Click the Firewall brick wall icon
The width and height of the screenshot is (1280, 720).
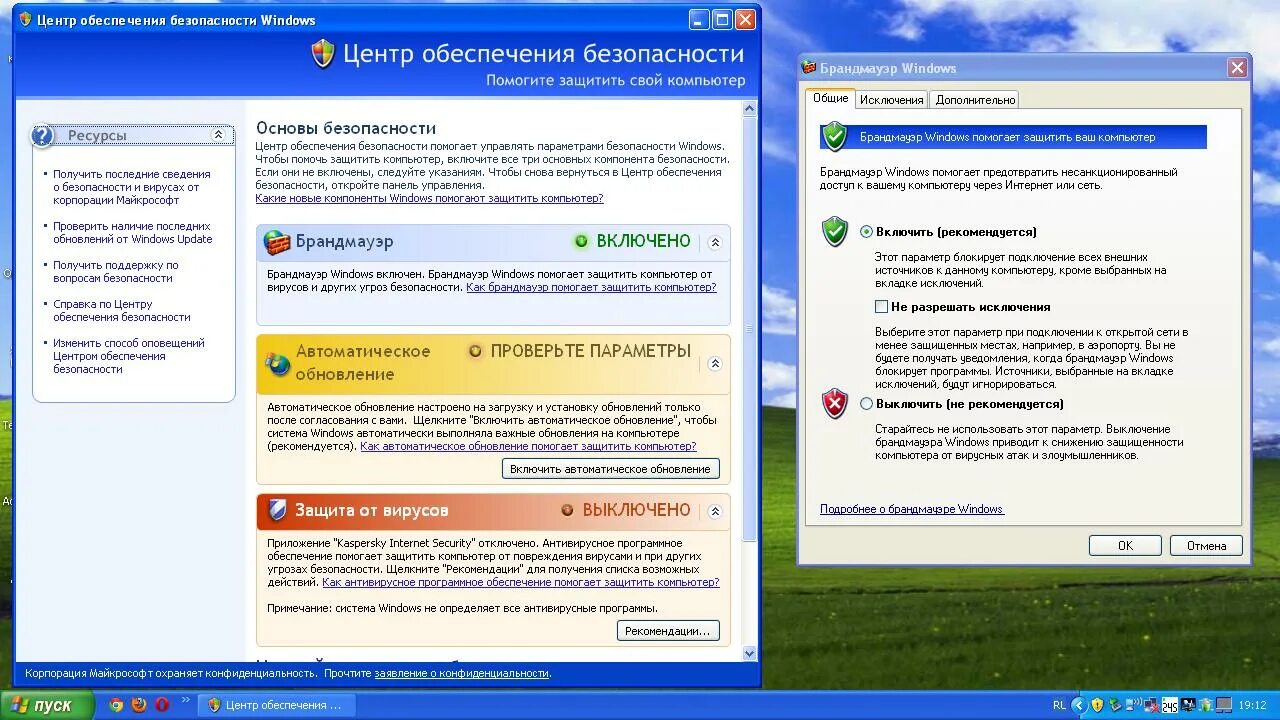[x=277, y=242]
